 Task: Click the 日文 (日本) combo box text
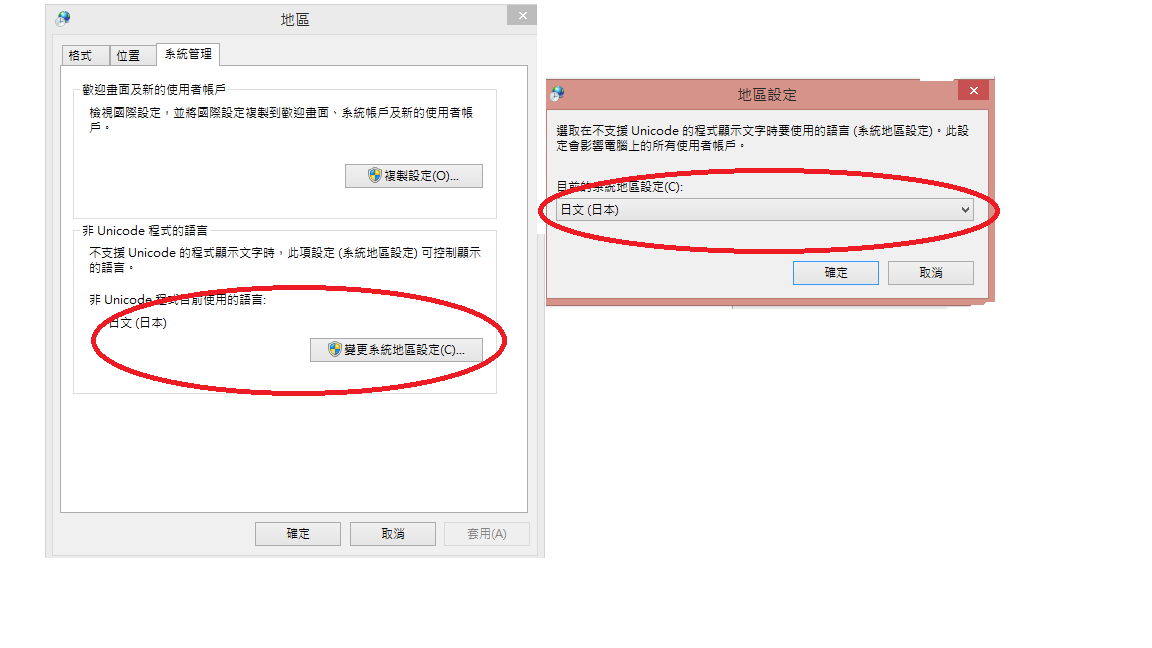click(x=590, y=210)
